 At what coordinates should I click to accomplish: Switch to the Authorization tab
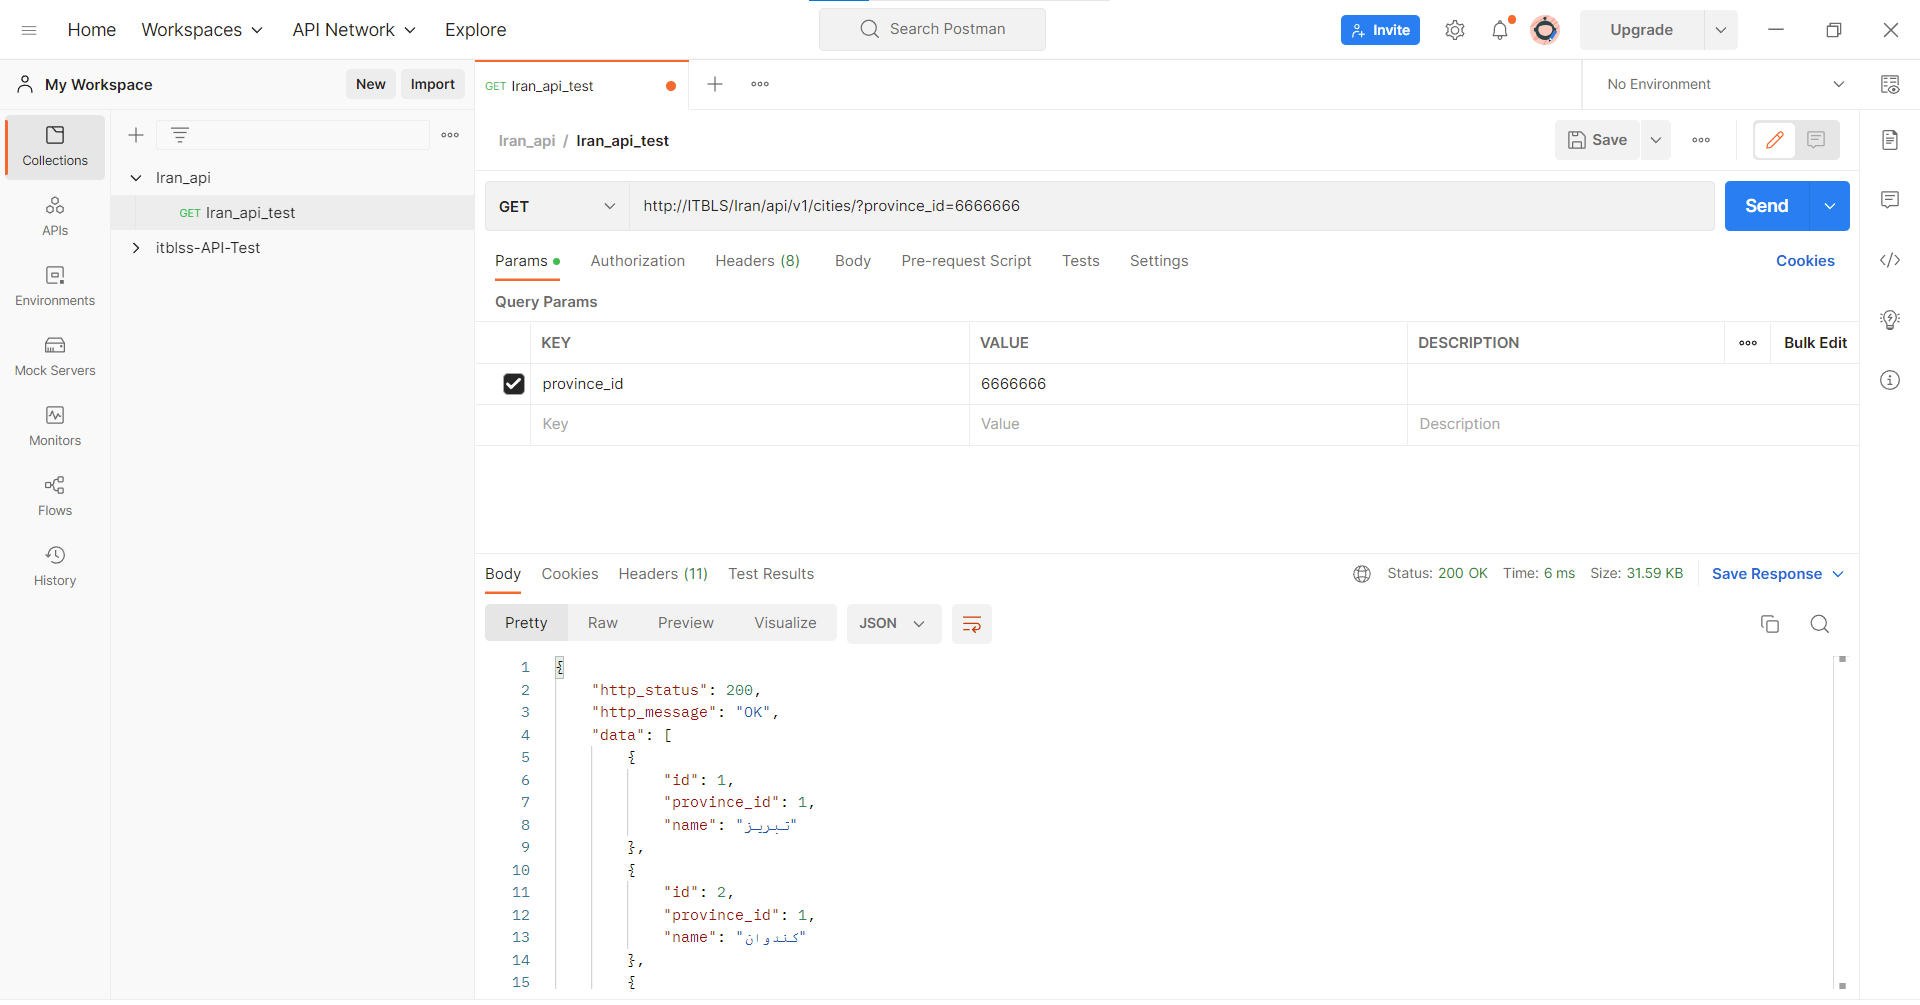pos(638,261)
